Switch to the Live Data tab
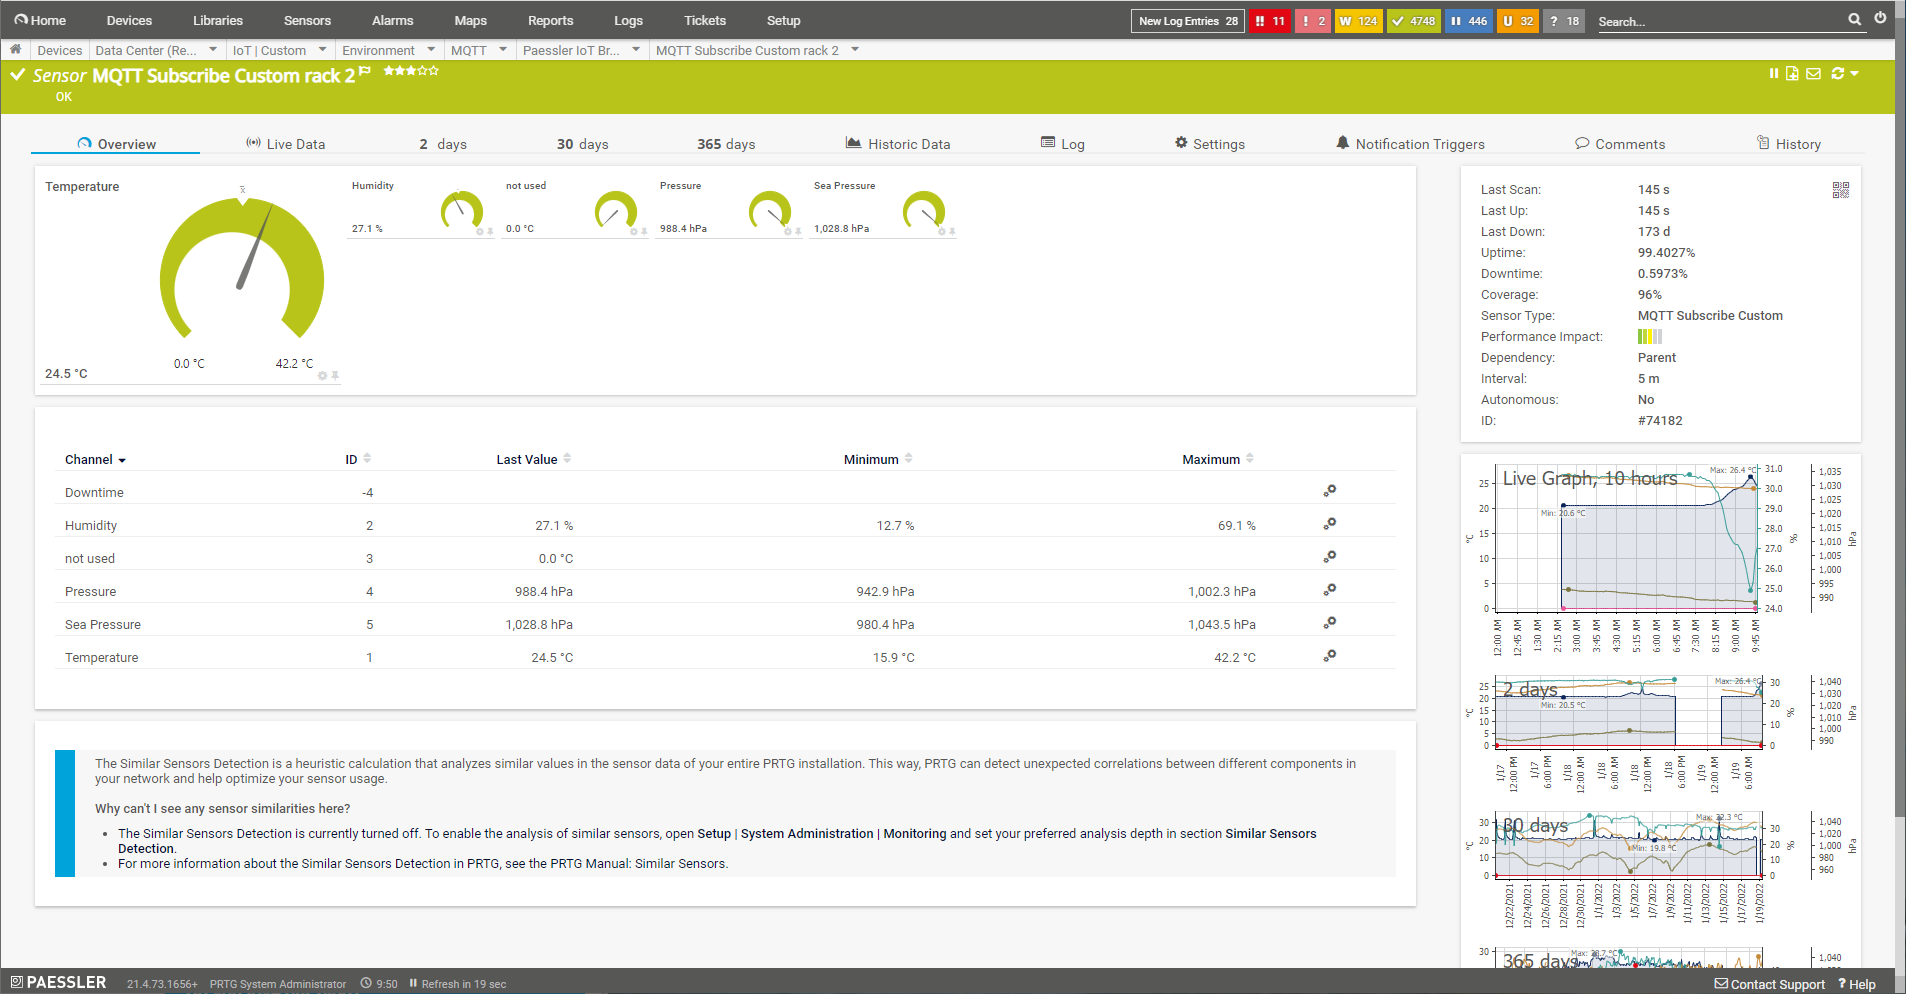The height and width of the screenshot is (994, 1906). [286, 144]
